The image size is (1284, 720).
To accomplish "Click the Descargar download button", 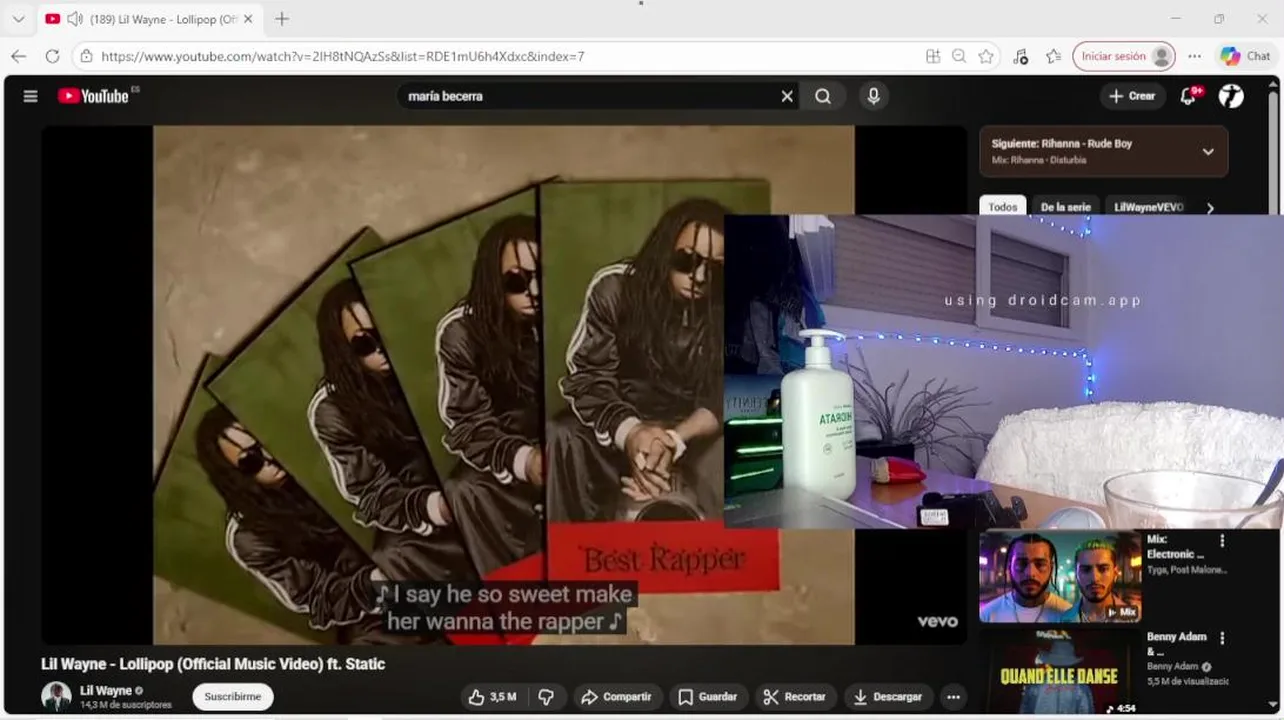I will click(888, 697).
